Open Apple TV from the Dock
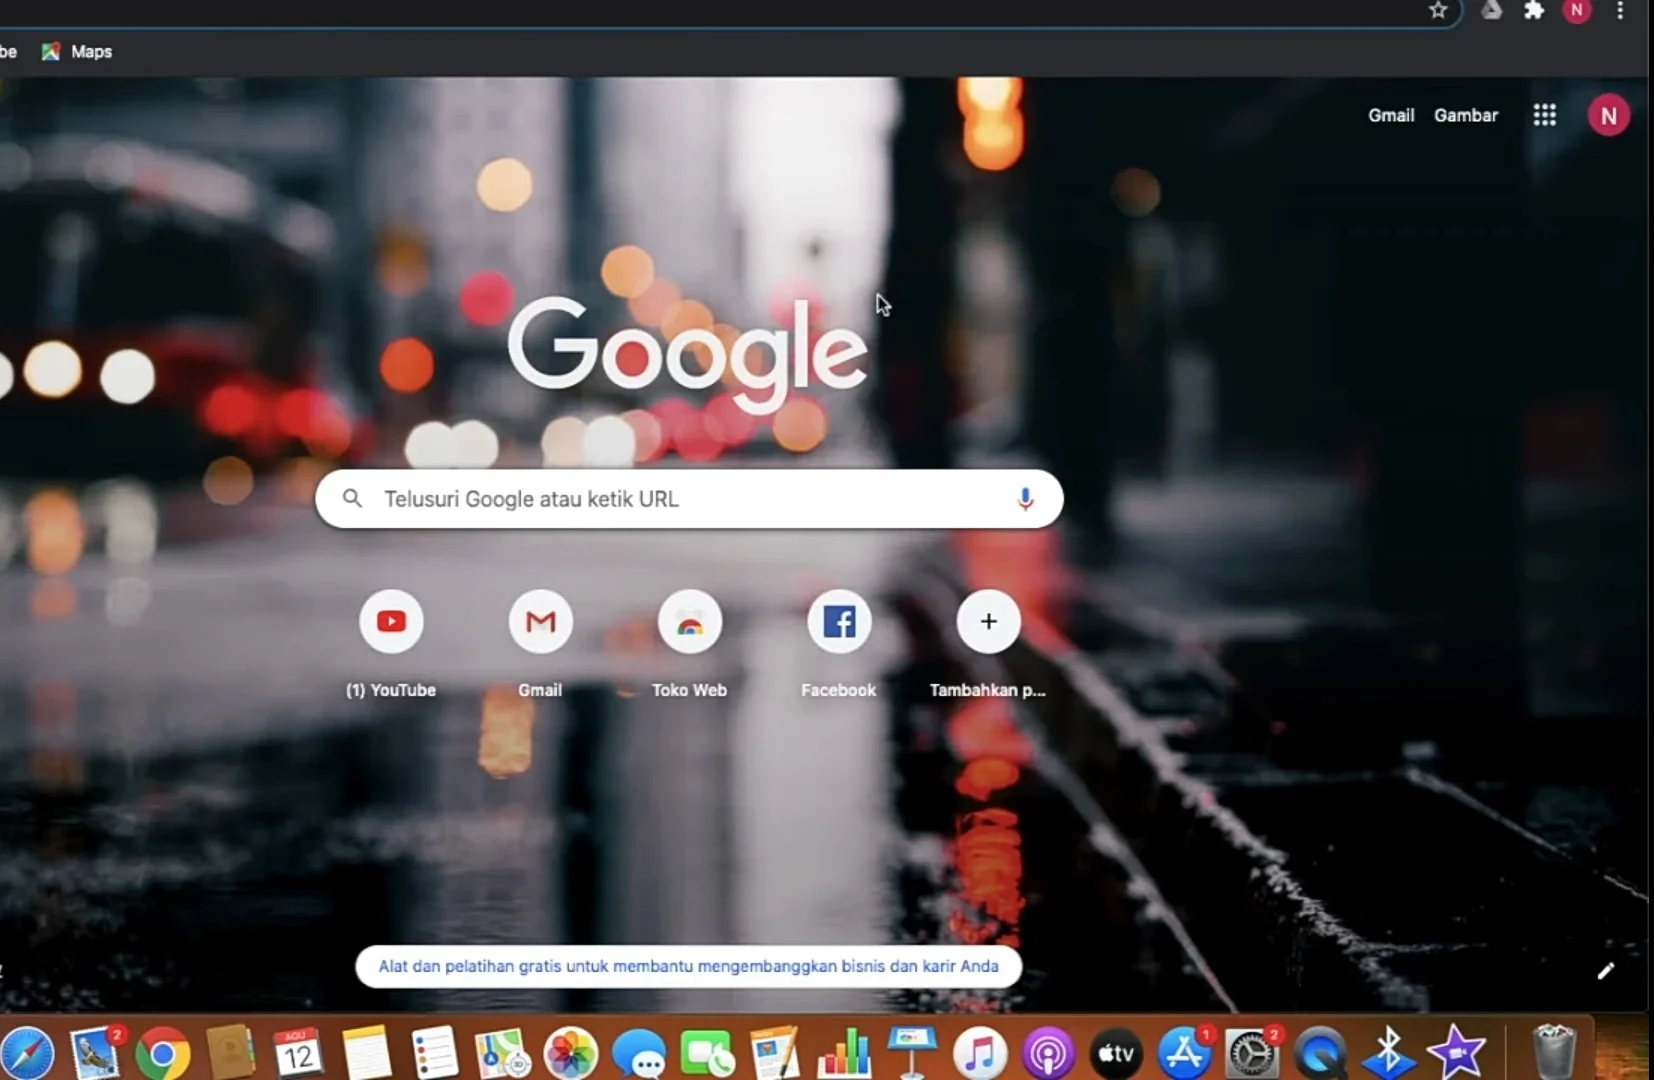The image size is (1654, 1080). 1116,1053
